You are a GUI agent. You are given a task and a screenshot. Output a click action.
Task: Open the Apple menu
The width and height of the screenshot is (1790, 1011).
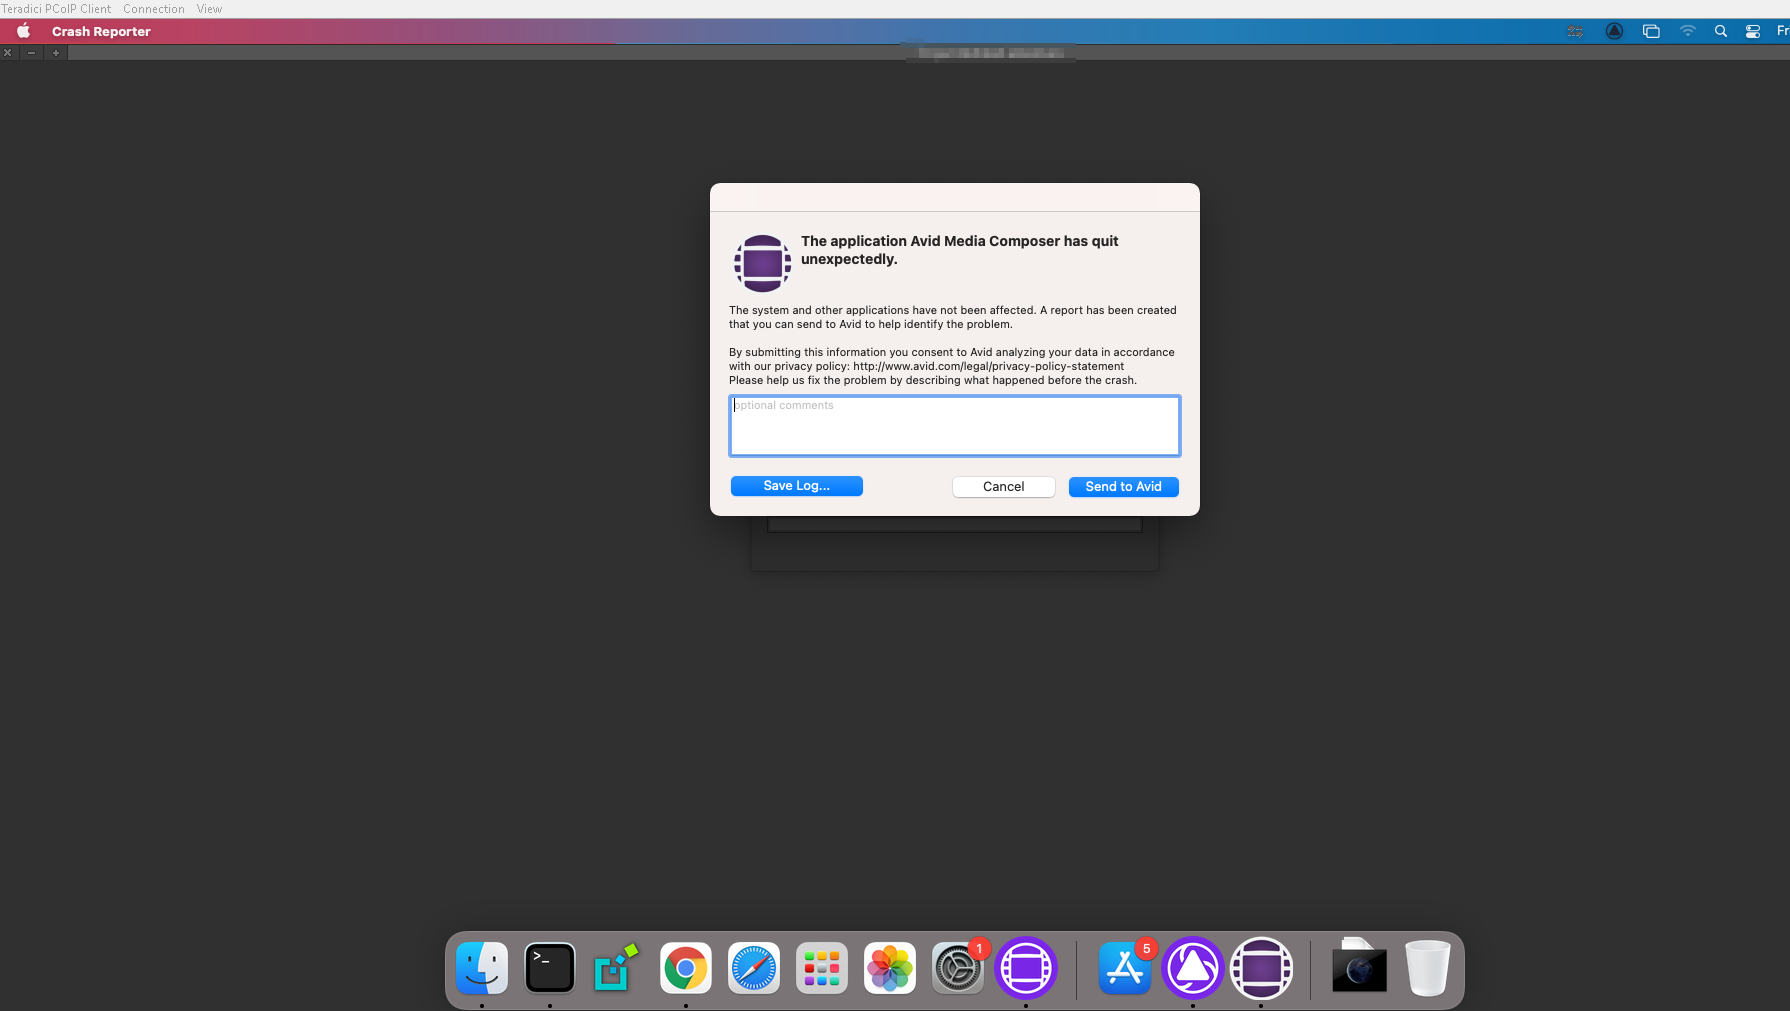coord(24,31)
